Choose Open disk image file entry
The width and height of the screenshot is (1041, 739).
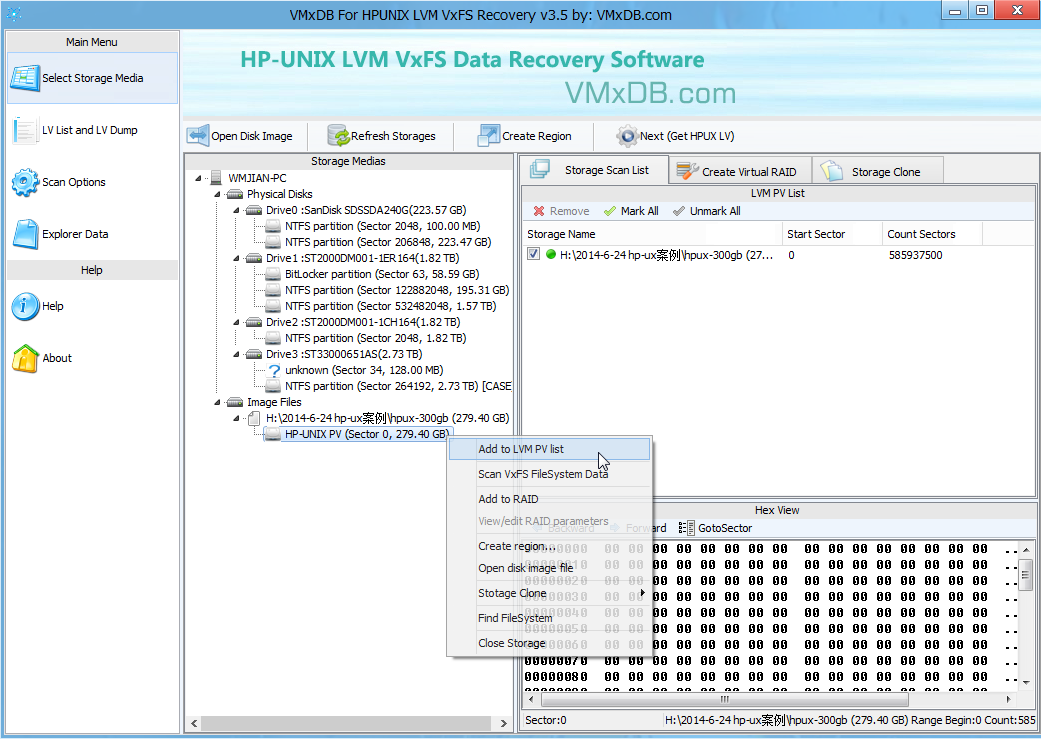click(550, 568)
